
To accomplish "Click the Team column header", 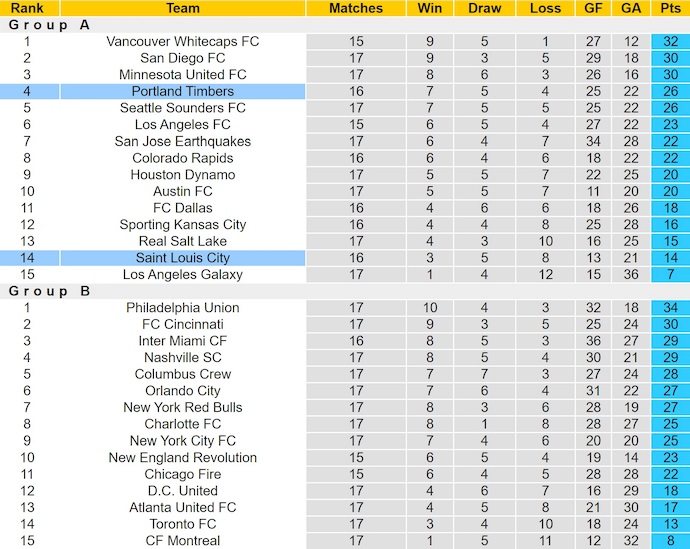I will [x=182, y=8].
